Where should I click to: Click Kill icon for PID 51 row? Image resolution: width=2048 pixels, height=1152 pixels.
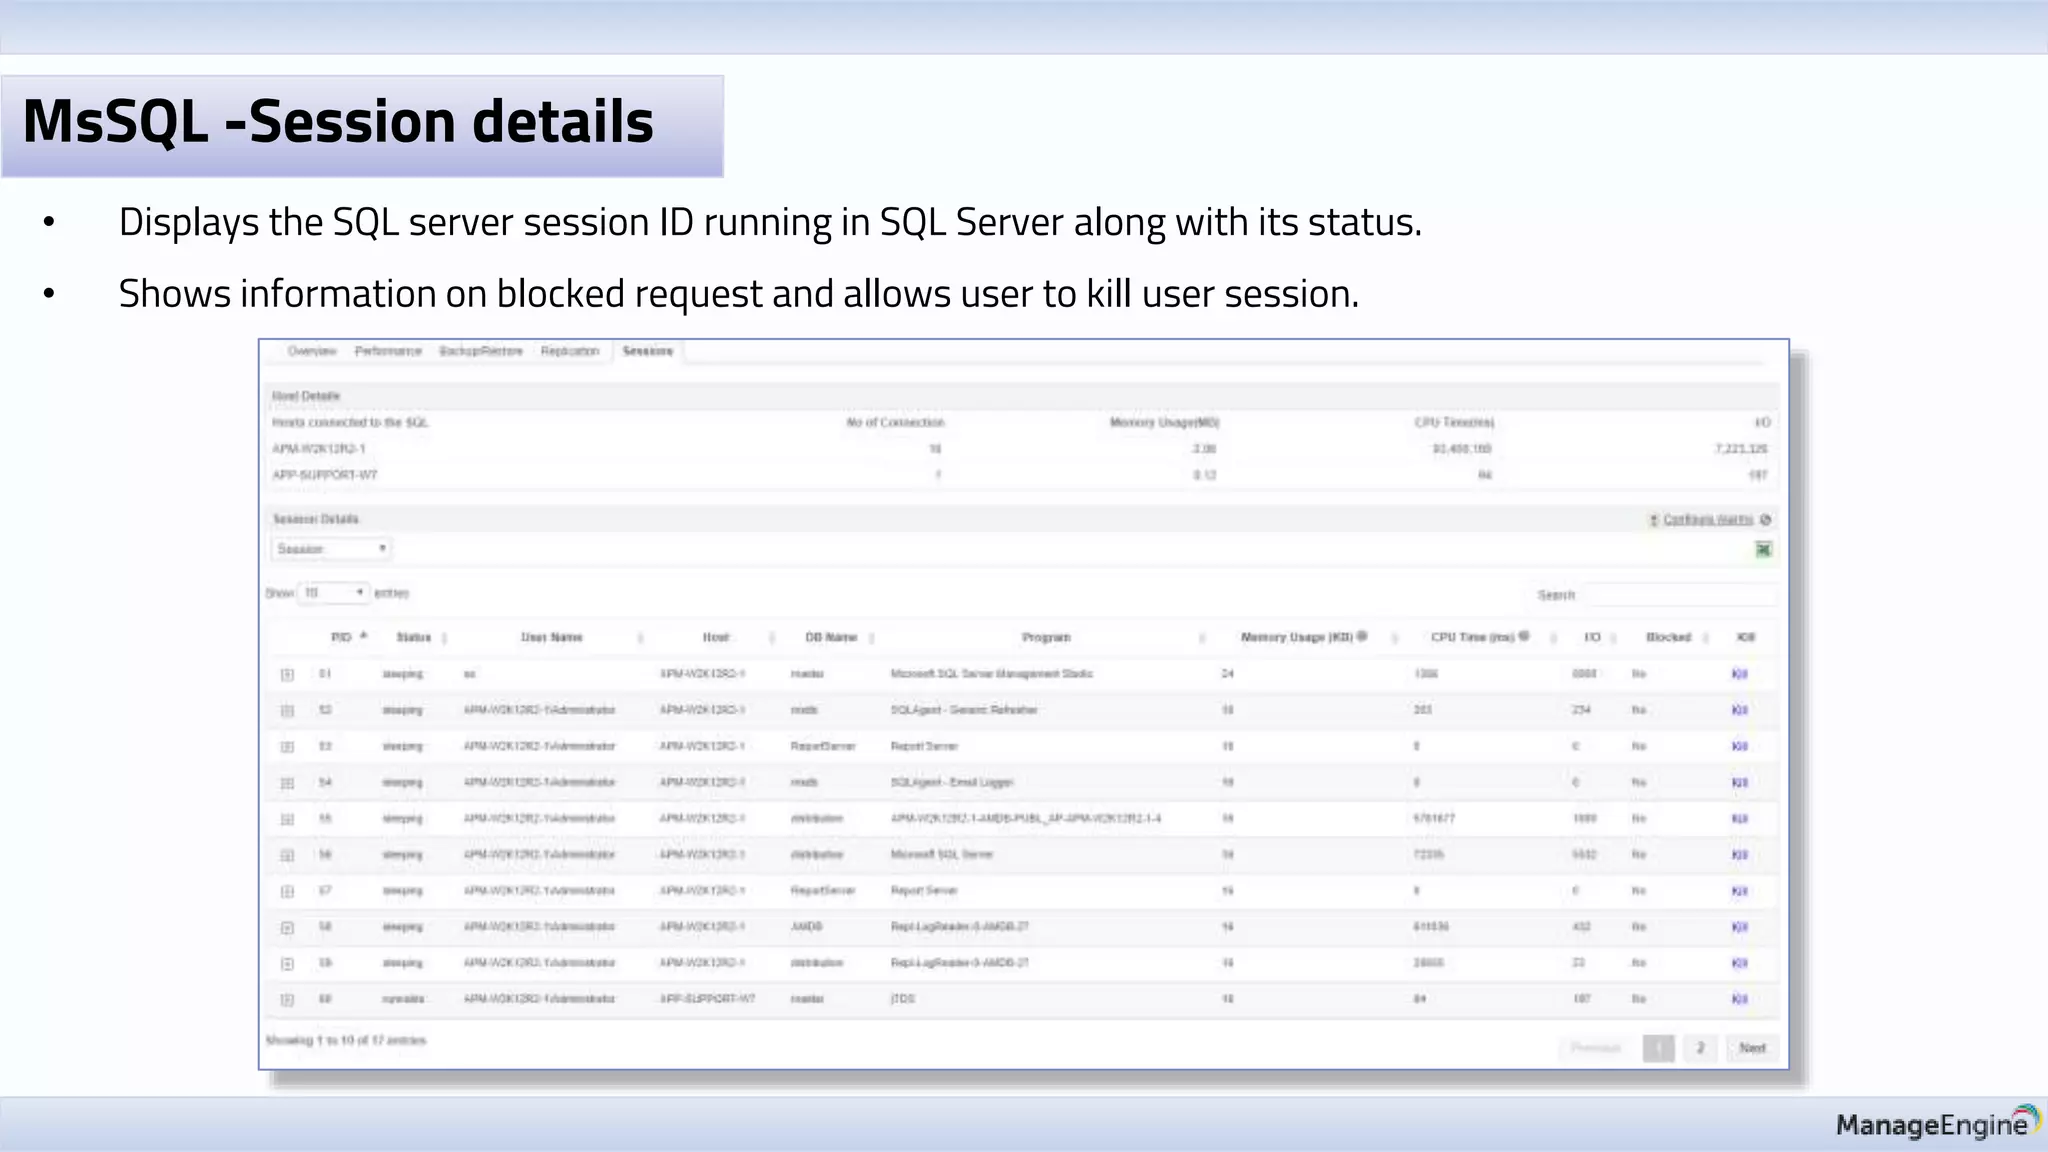(1739, 674)
